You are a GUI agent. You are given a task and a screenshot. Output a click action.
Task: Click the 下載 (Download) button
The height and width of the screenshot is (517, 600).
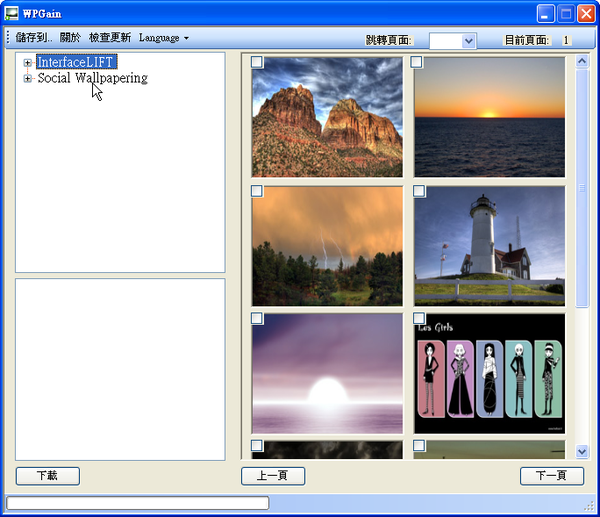(48, 476)
